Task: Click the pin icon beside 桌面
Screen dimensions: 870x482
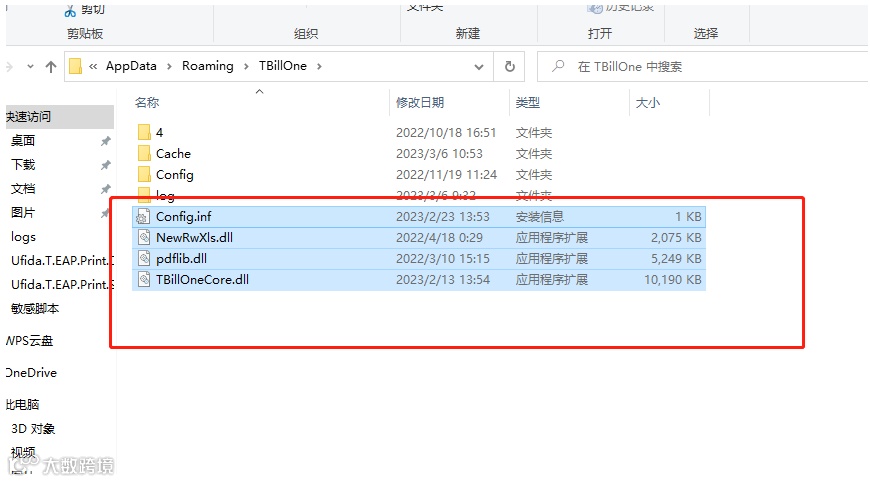Action: (105, 141)
